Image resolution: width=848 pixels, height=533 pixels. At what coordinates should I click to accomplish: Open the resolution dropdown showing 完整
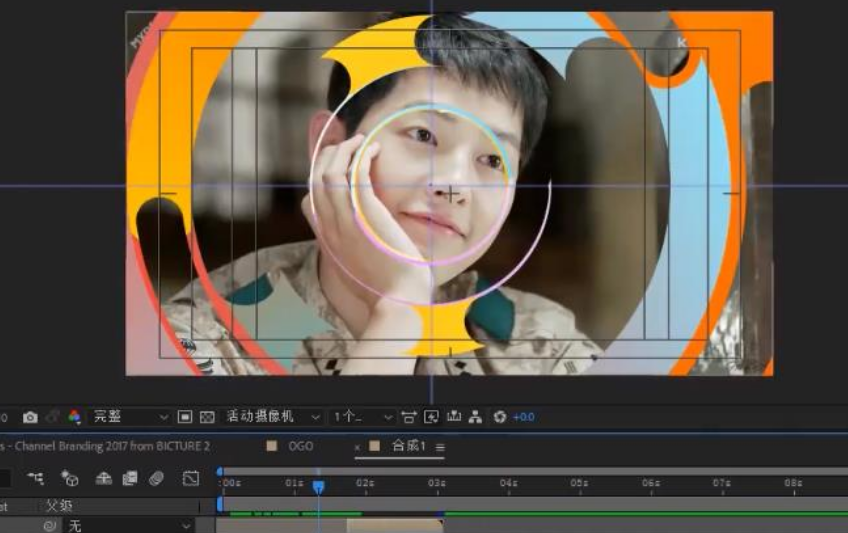[129, 417]
